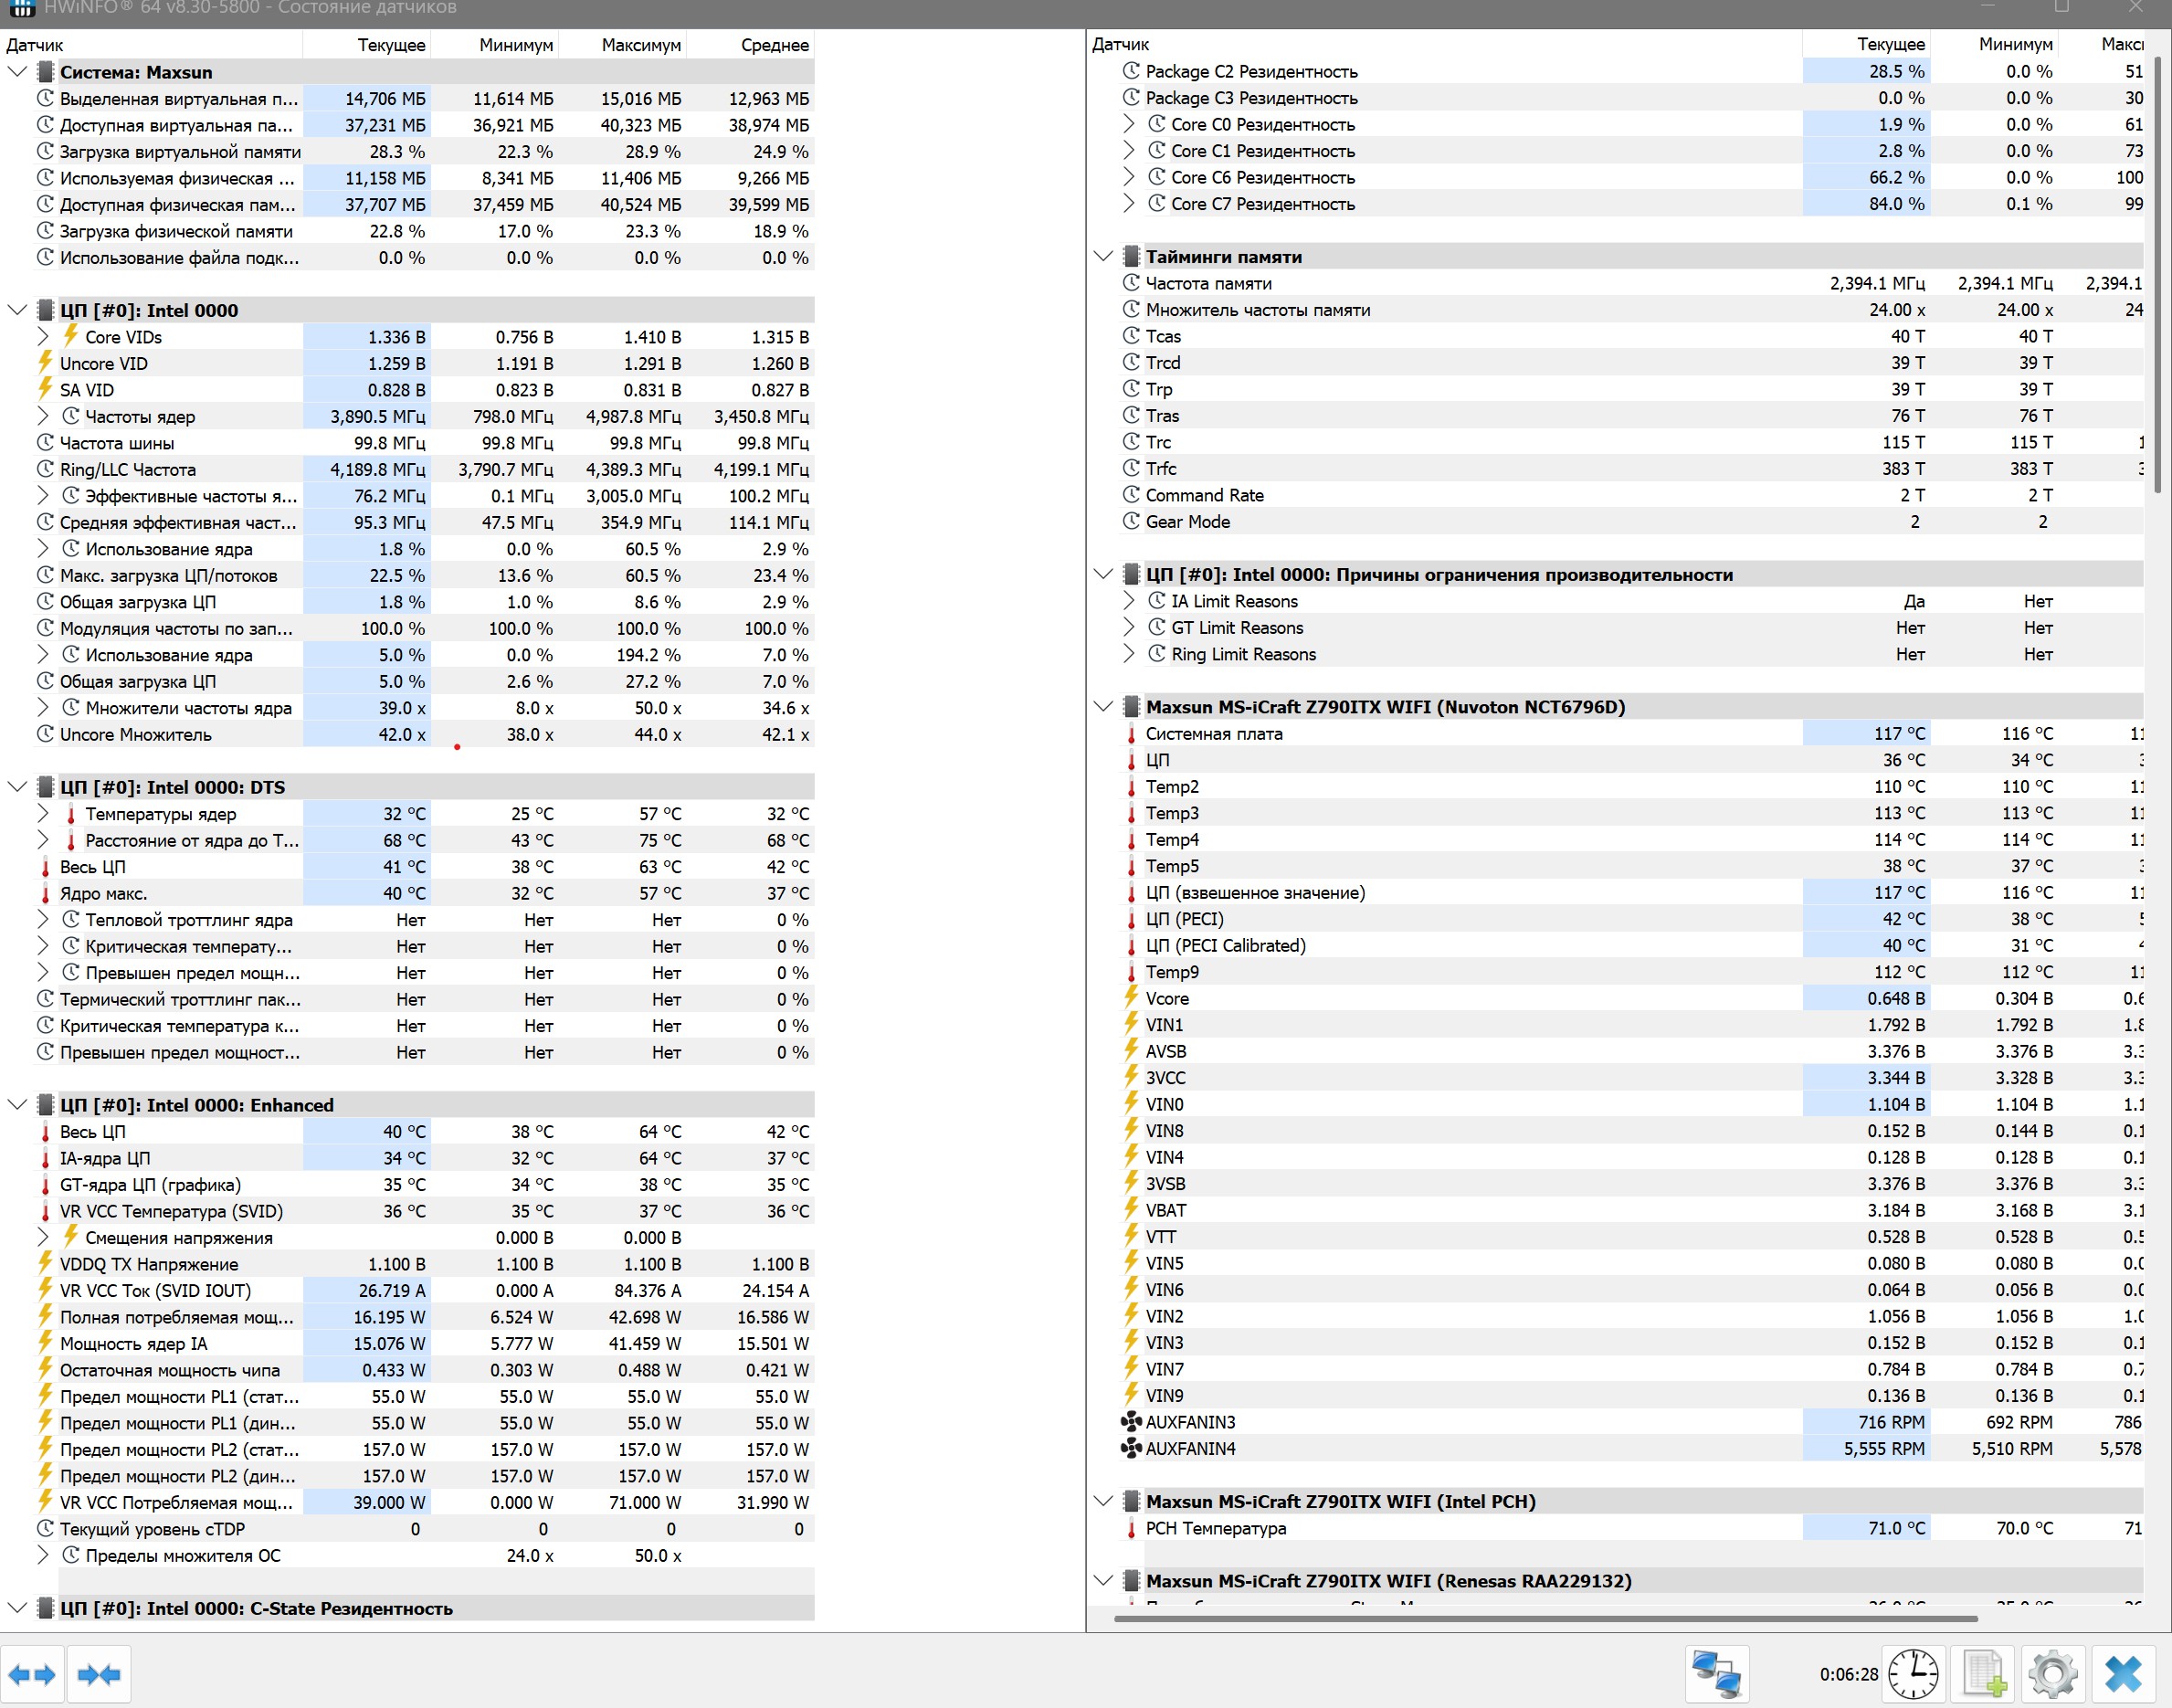Start logging with the document plus icon
The width and height of the screenshot is (2172, 1708).
pos(1983,1674)
